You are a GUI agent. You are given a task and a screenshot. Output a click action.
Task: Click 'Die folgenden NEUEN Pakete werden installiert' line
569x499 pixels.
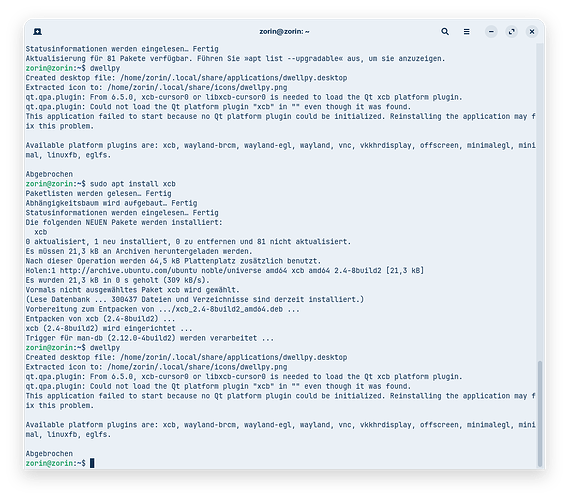coord(124,222)
